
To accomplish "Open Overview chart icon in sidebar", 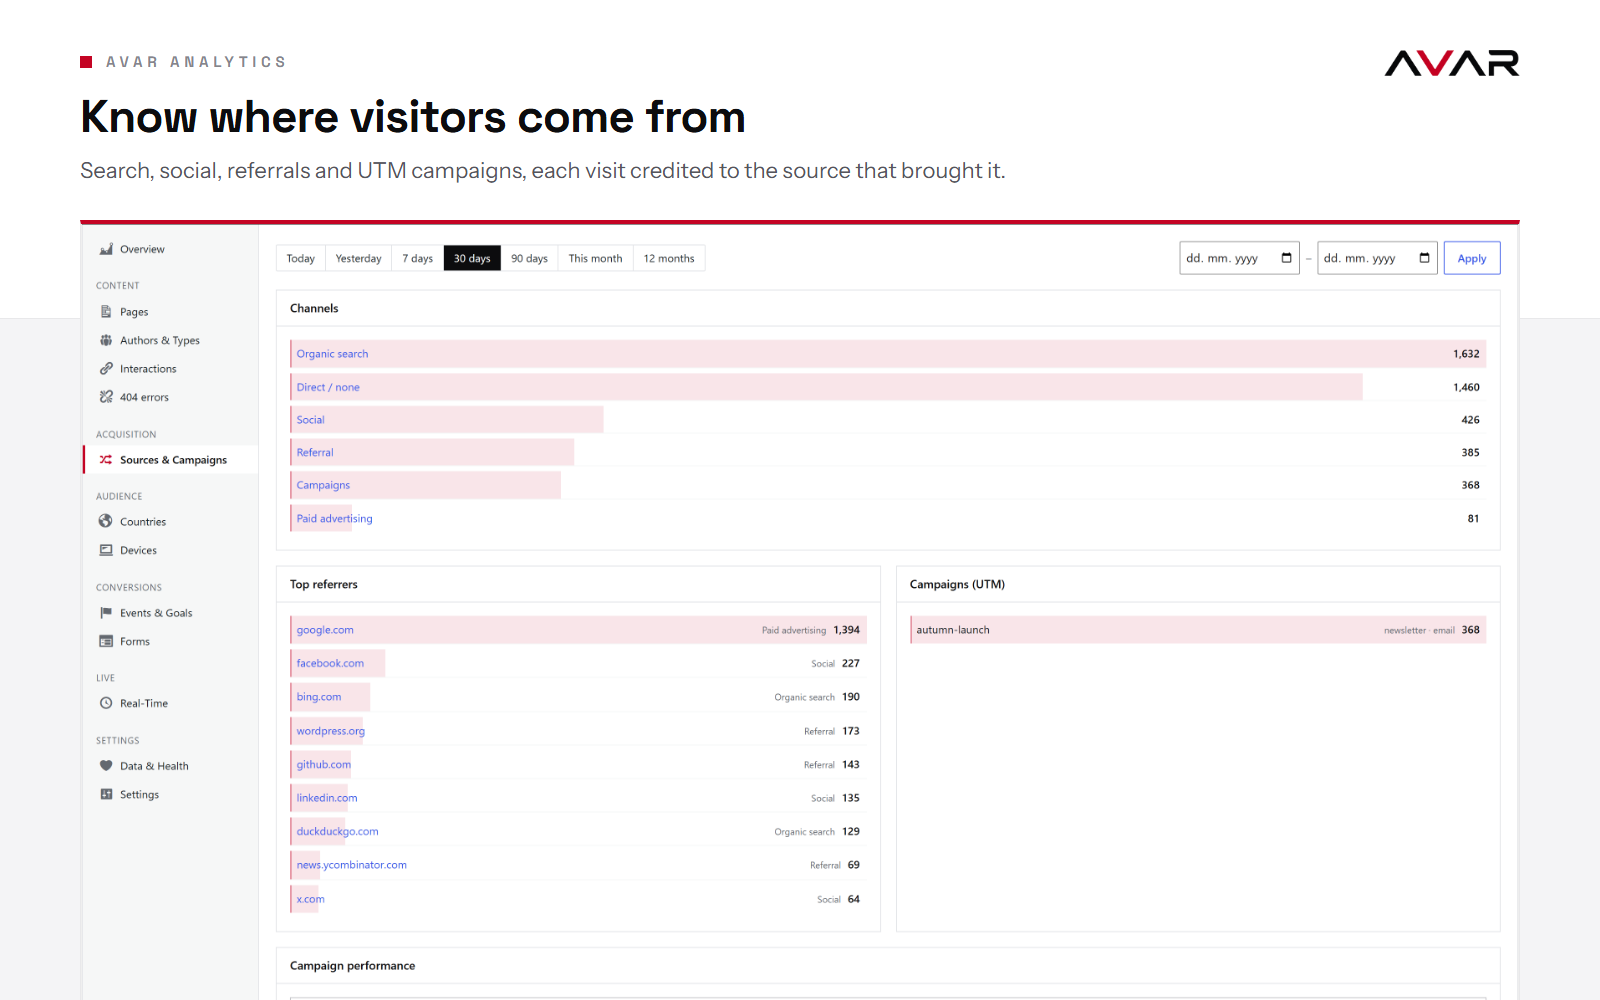I will pos(106,249).
